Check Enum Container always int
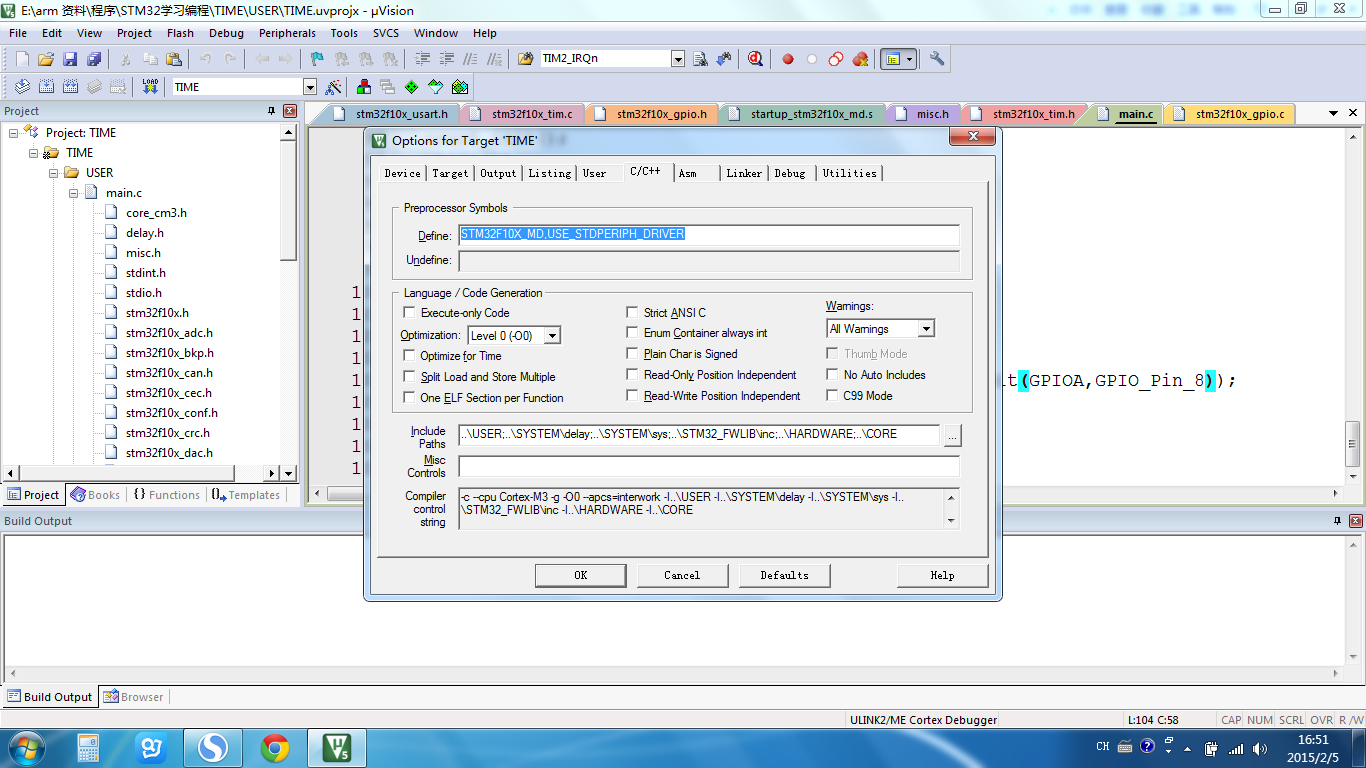Image resolution: width=1366 pixels, height=768 pixels. [632, 333]
